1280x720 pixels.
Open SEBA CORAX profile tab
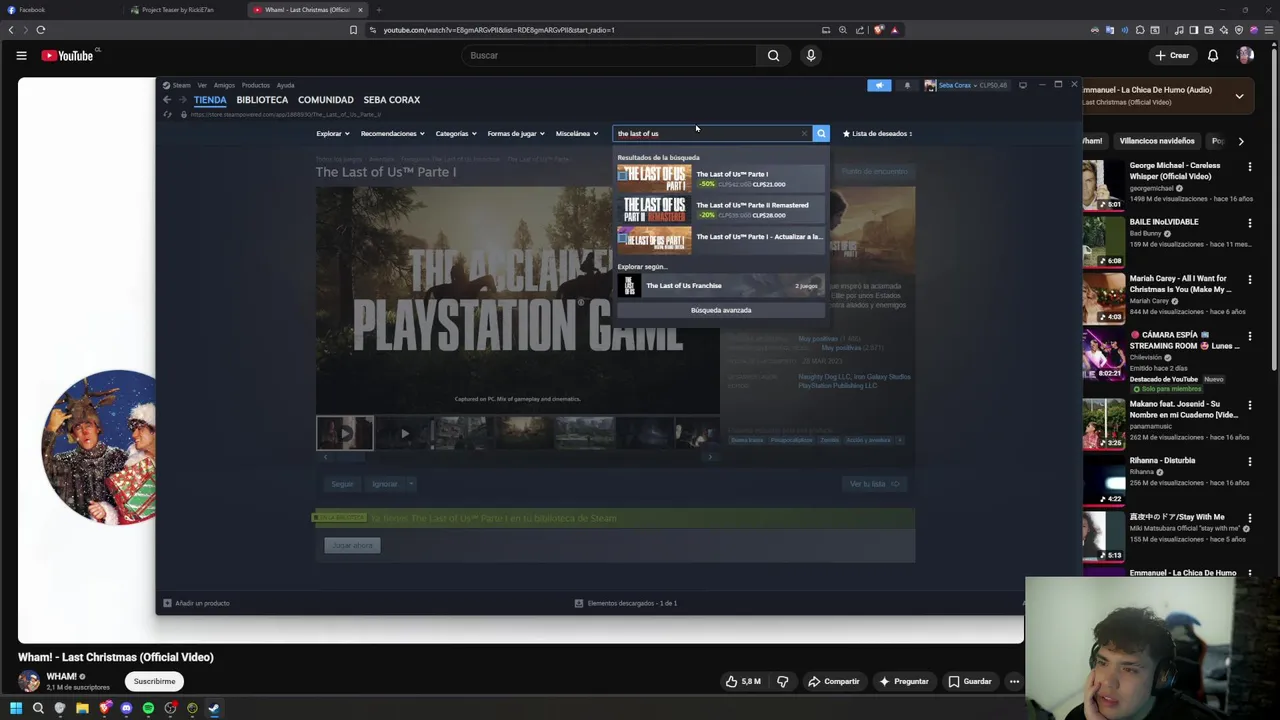point(392,100)
